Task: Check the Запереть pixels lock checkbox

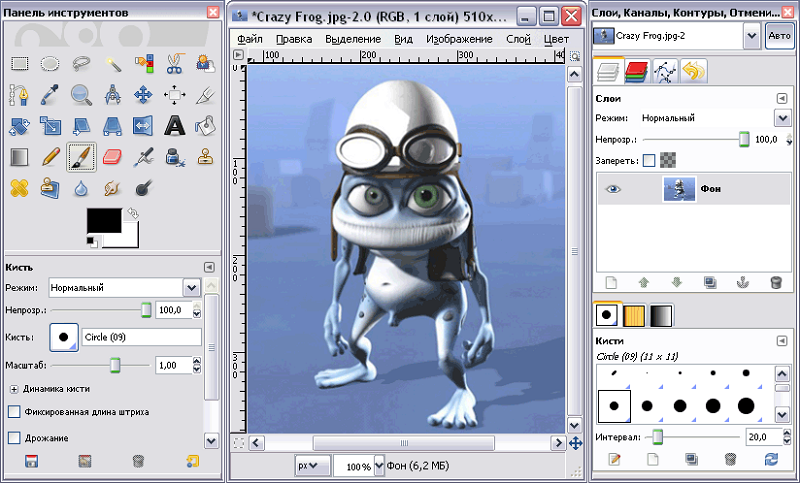Action: (649, 161)
